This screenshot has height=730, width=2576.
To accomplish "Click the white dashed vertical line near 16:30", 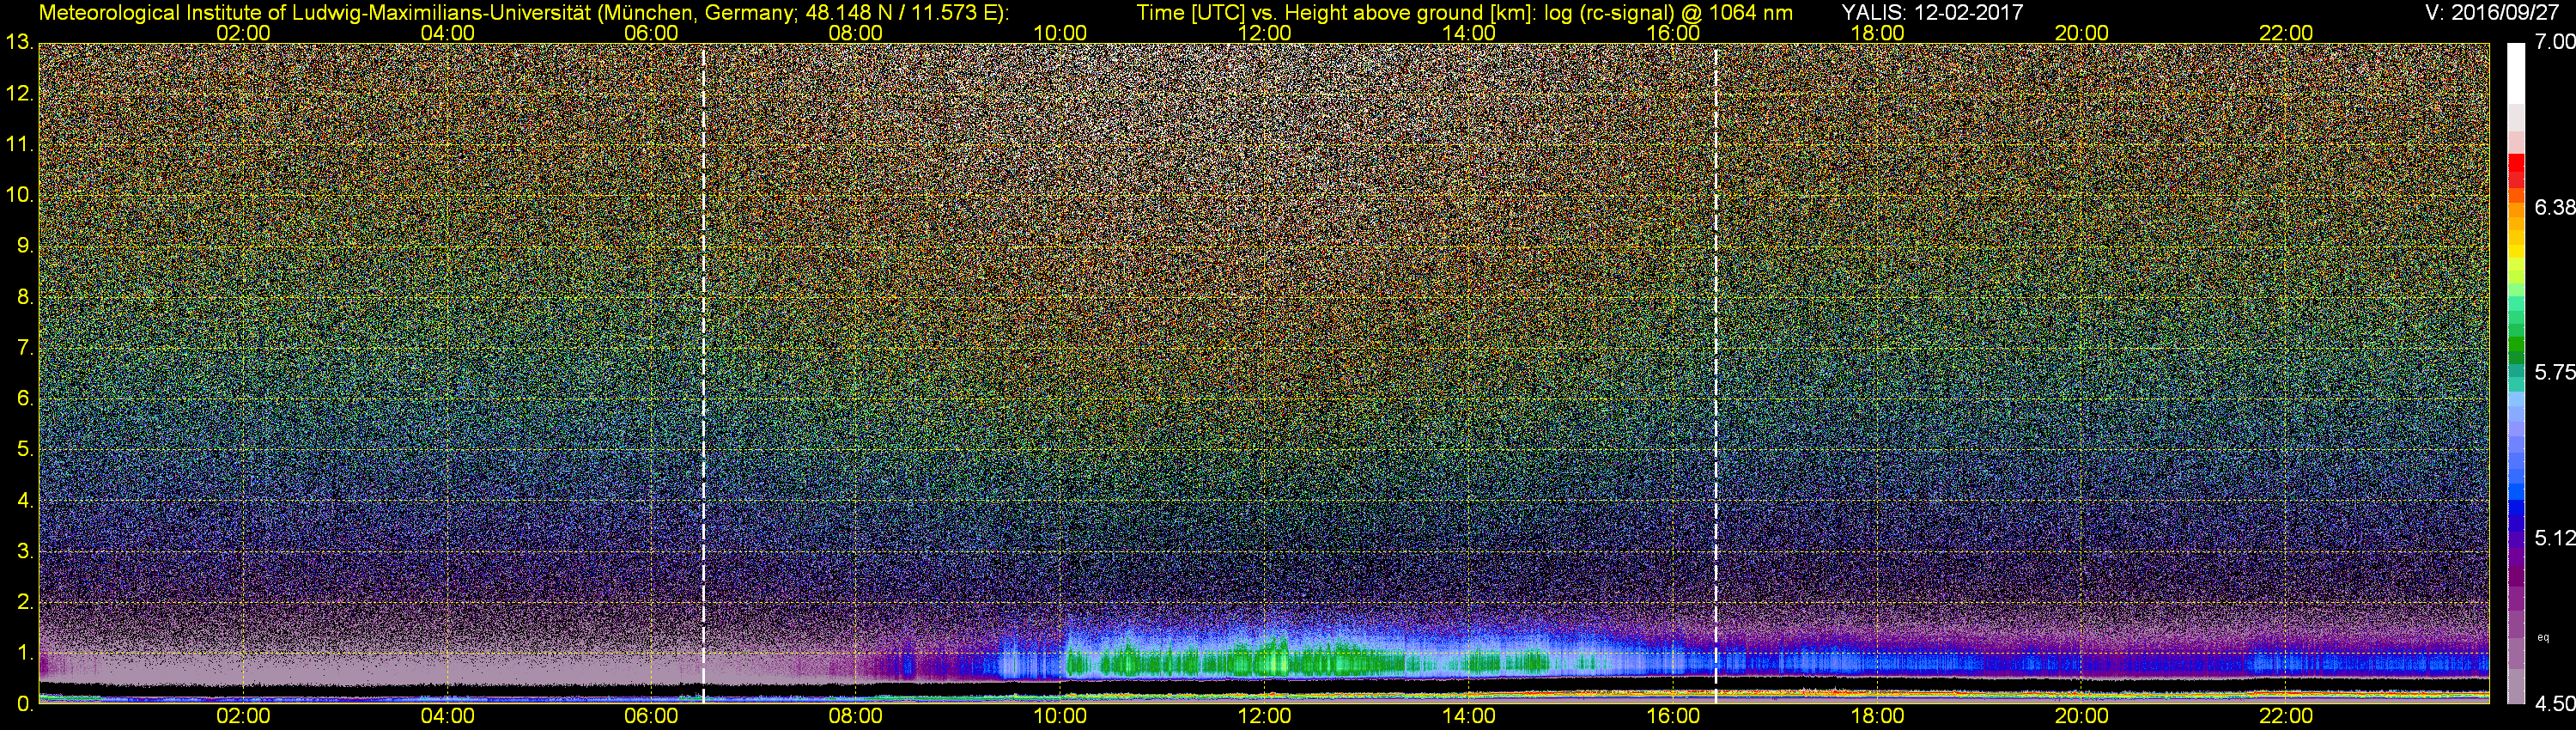I will (x=1716, y=374).
